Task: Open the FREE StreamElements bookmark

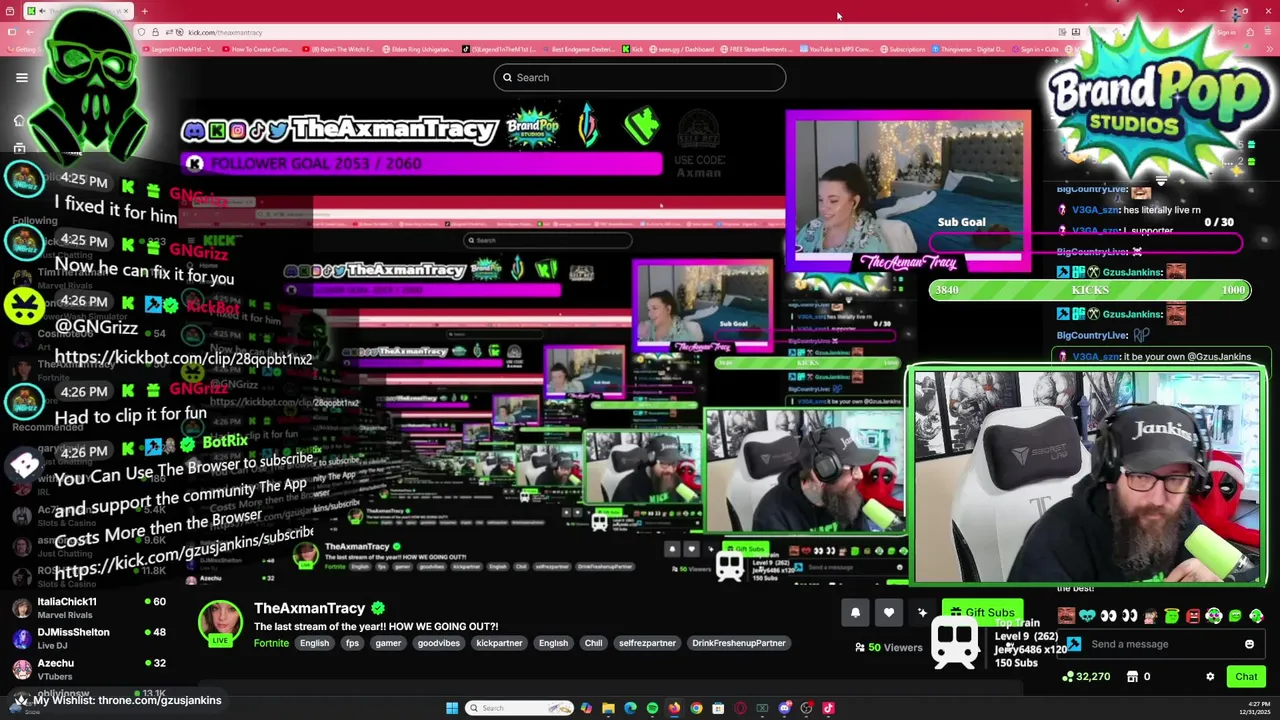Action: pos(757,48)
